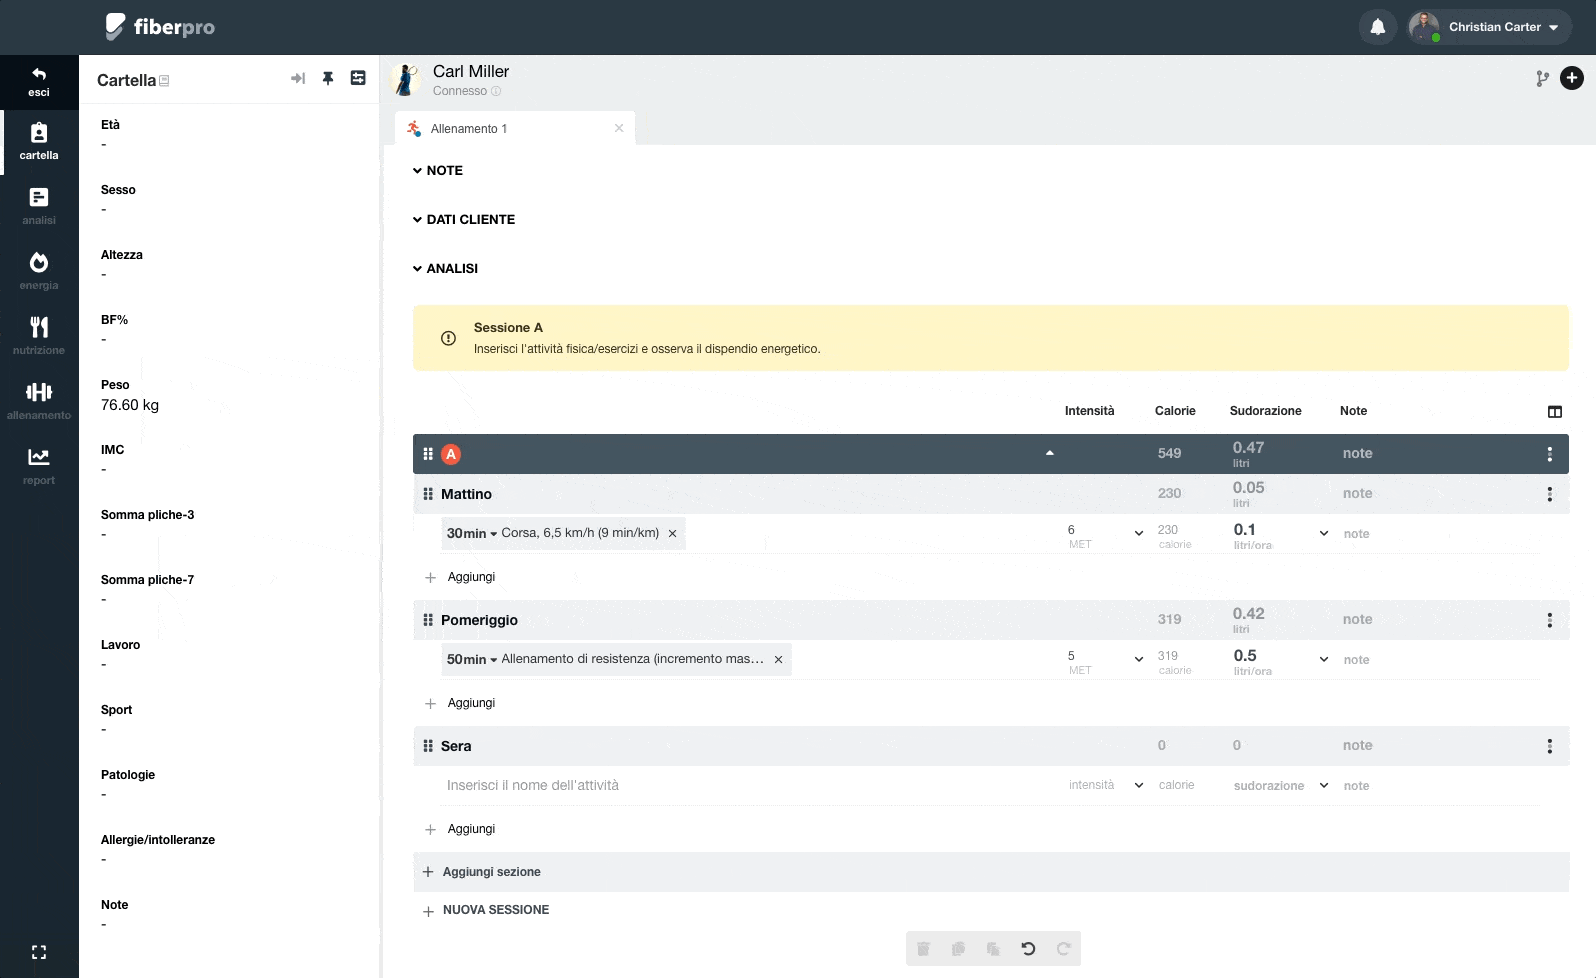This screenshot has height=978, width=1596.
Task: Open the report chart icon
Action: point(39,457)
